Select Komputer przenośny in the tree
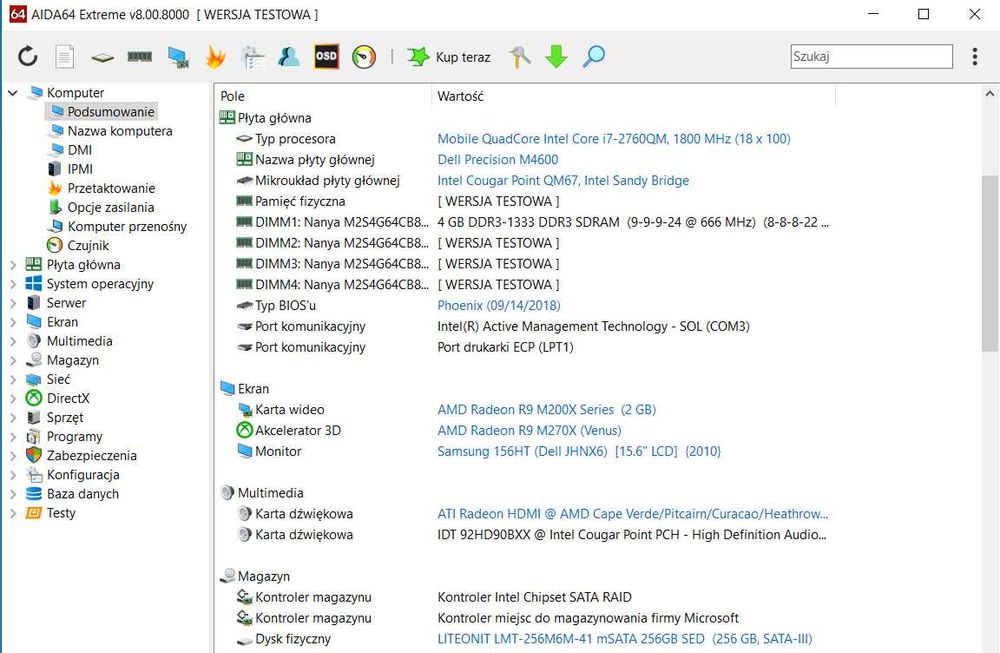This screenshot has width=1000, height=653. pyautogui.click(x=127, y=226)
